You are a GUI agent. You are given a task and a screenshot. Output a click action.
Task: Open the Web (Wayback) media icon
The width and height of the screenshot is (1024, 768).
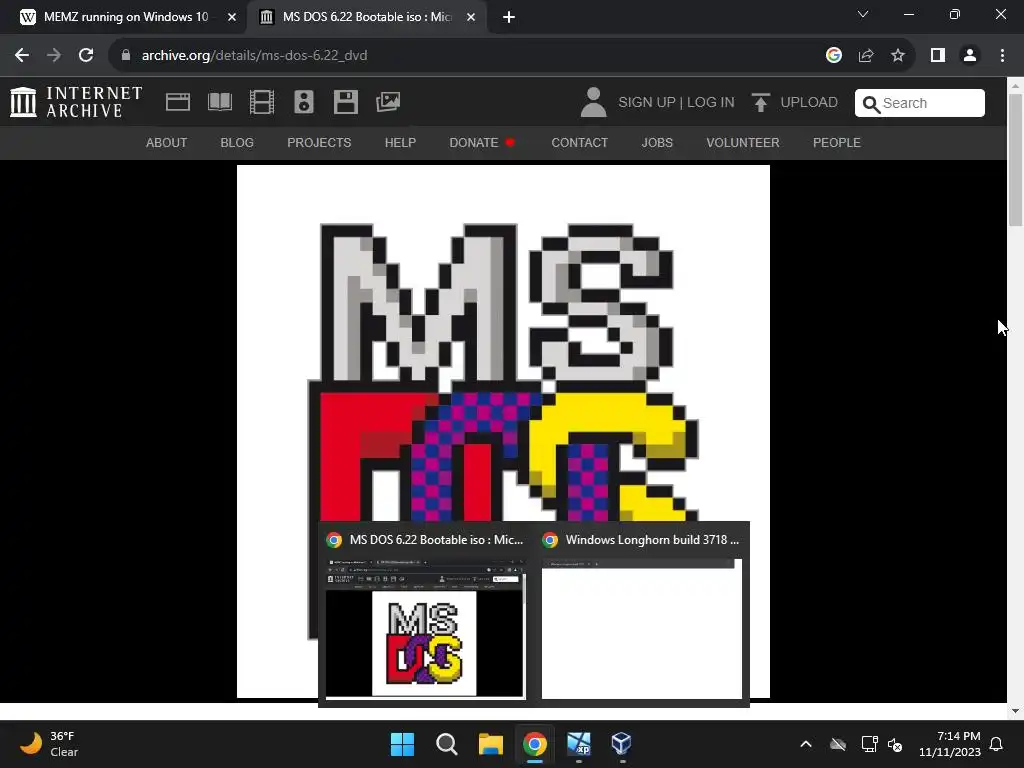click(178, 103)
